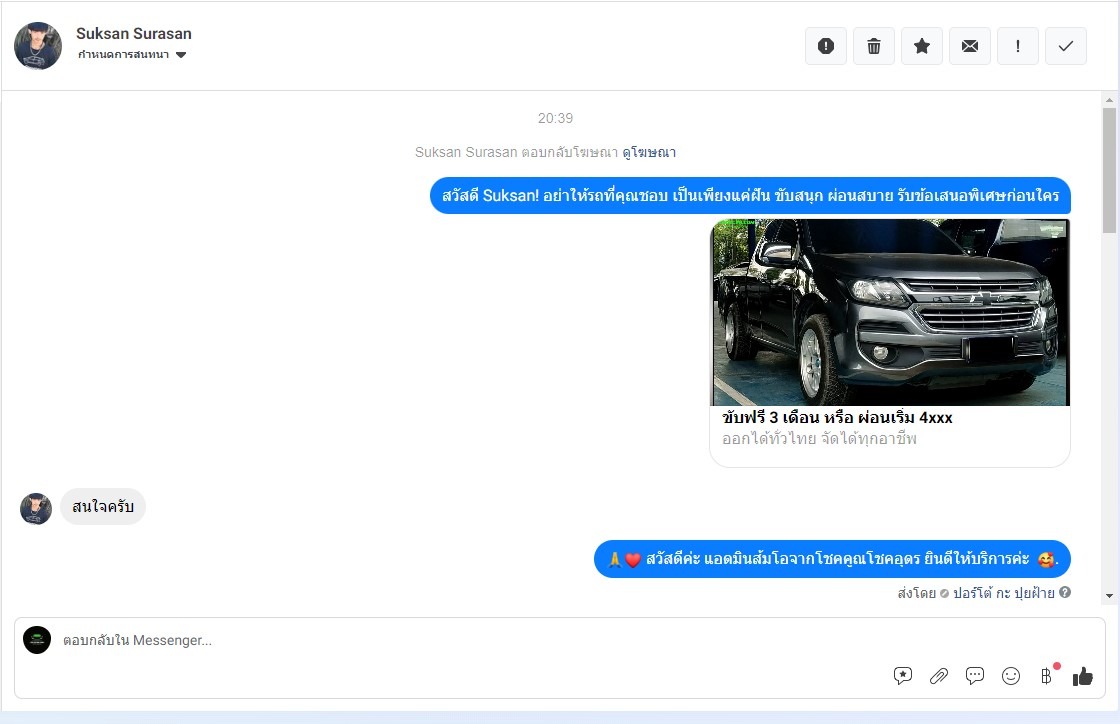The width and height of the screenshot is (1120, 724).
Task: Click the ดูโฆษณา link
Action: coord(649,153)
